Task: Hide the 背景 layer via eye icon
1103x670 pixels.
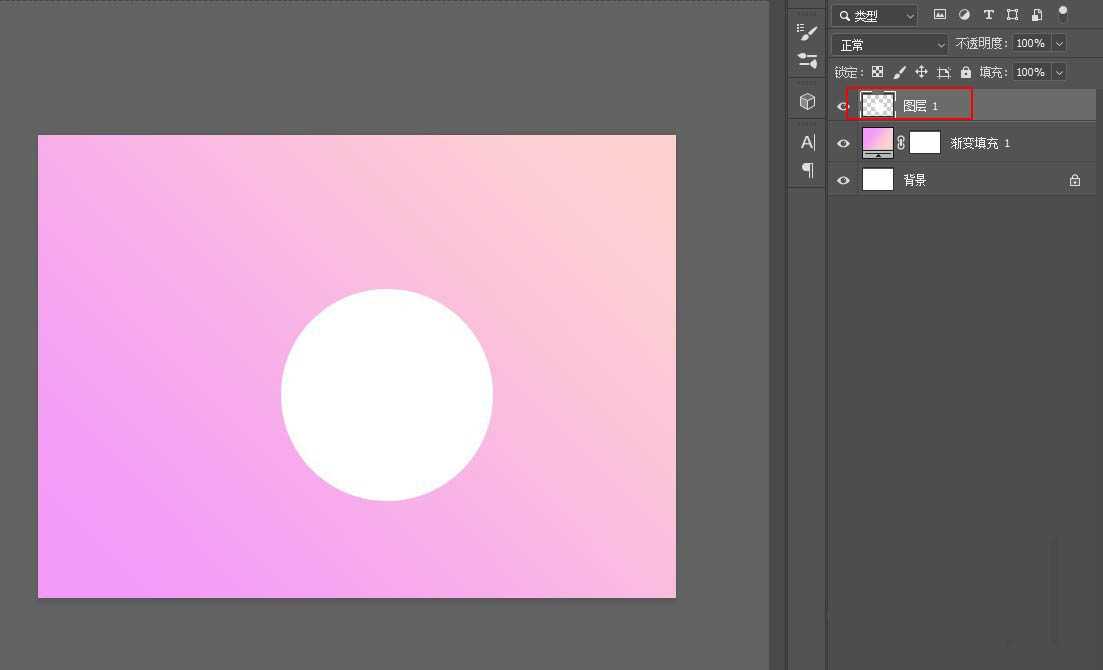Action: pyautogui.click(x=843, y=180)
